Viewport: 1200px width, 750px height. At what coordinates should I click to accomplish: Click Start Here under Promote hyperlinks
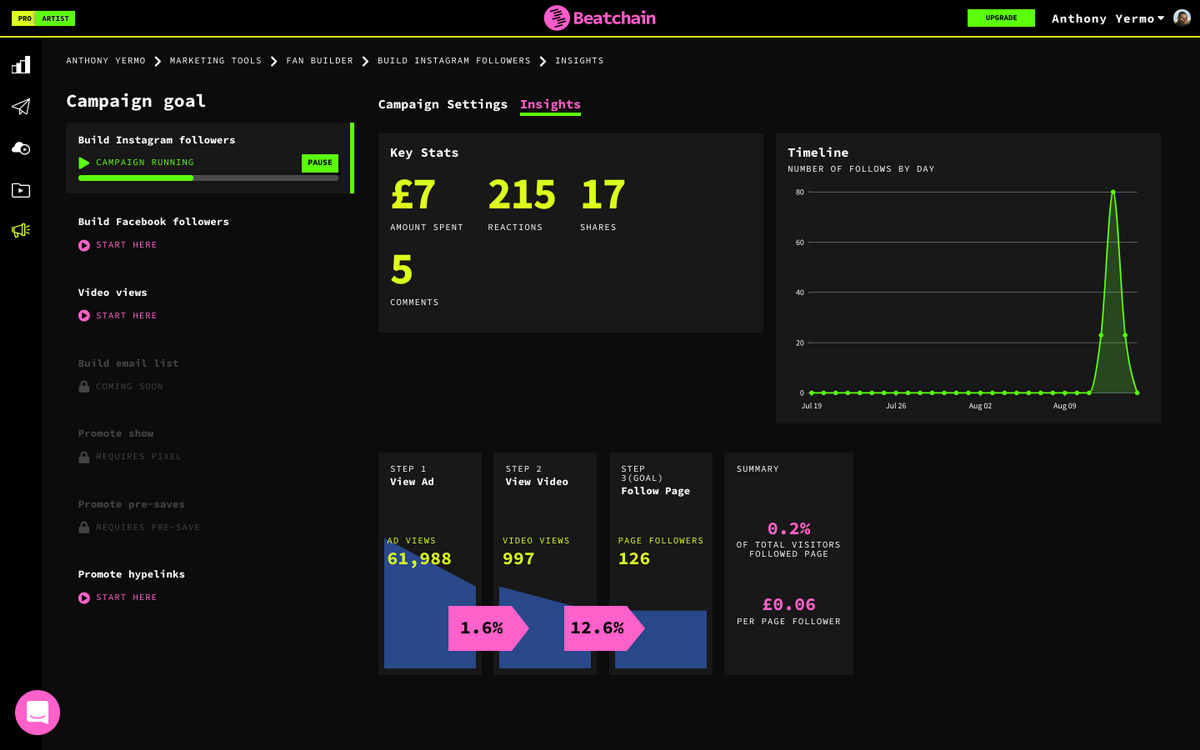(127, 598)
